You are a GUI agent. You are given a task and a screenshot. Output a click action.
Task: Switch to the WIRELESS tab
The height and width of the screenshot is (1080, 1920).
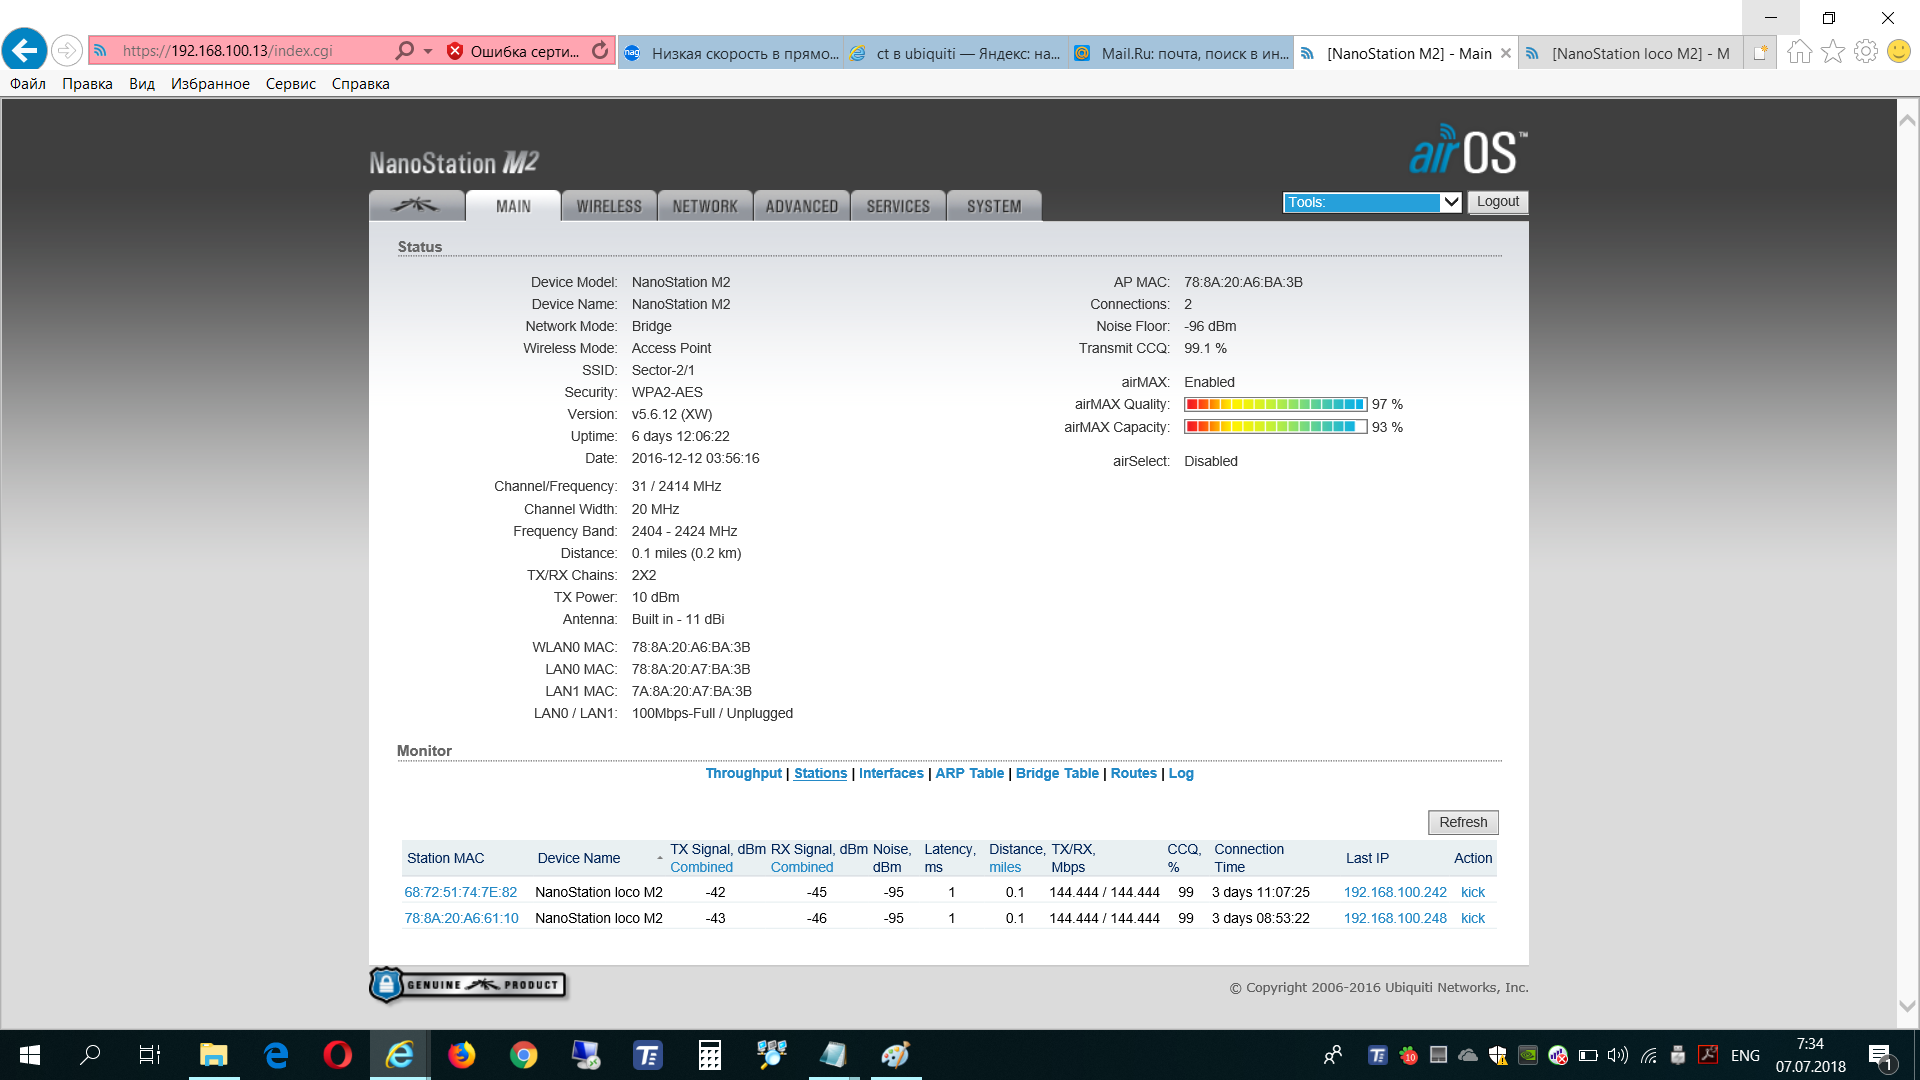608,206
